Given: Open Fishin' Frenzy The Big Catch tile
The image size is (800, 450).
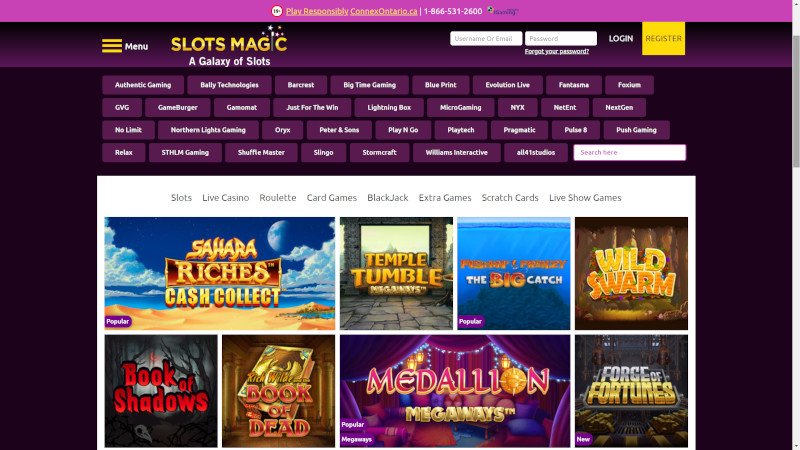Looking at the screenshot, I should click(x=514, y=273).
